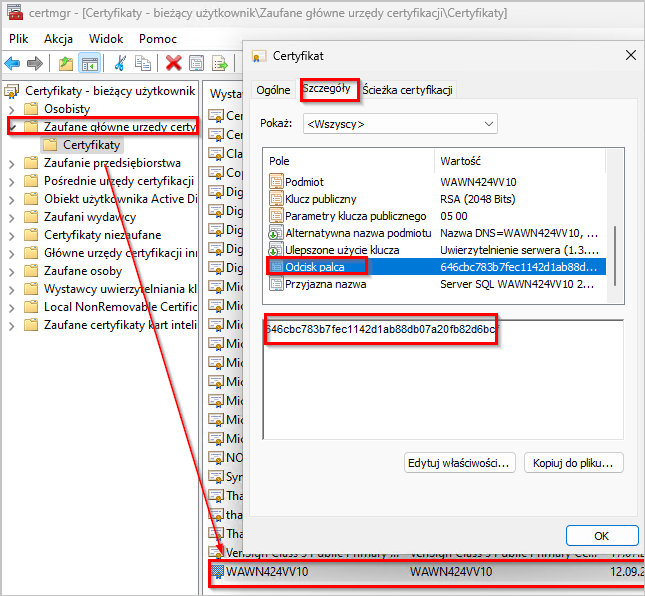This screenshot has height=596, width=645.
Task: Click the certmgr application icon in title bar
Action: coord(15,12)
